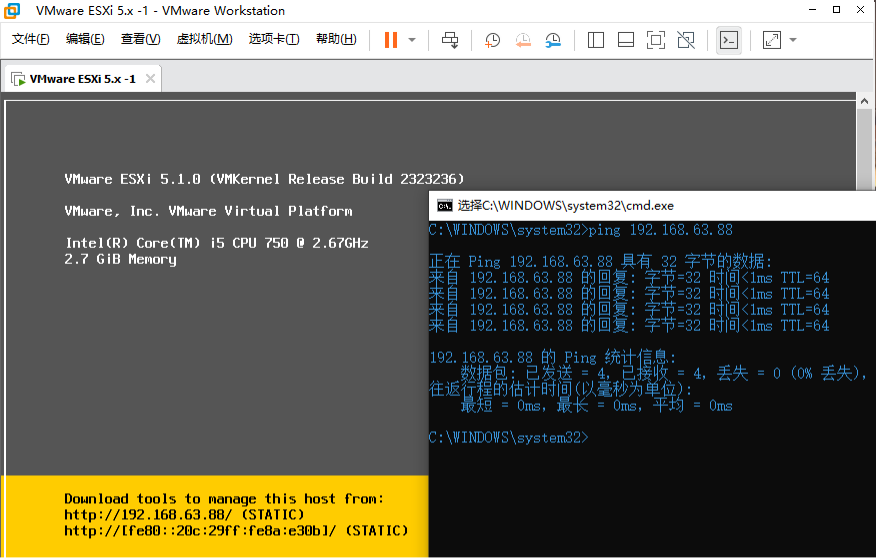Revert the VM to its previous snapshot

523,40
